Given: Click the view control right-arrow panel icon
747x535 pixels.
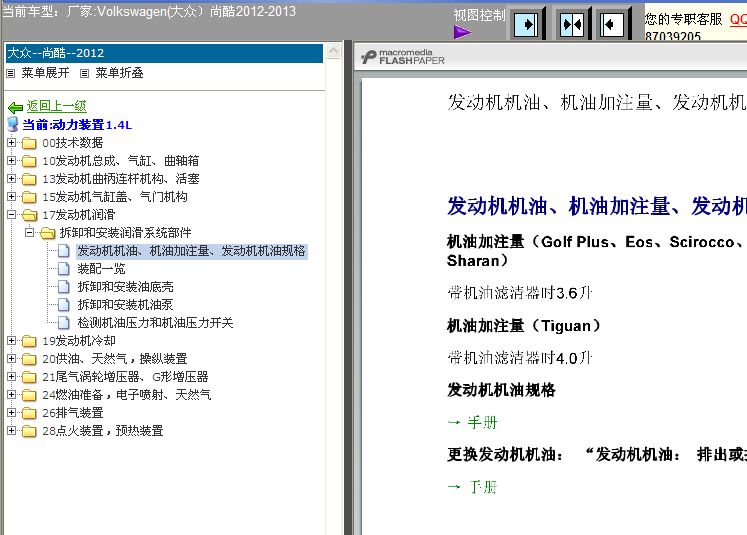Looking at the screenshot, I should pyautogui.click(x=526, y=24).
